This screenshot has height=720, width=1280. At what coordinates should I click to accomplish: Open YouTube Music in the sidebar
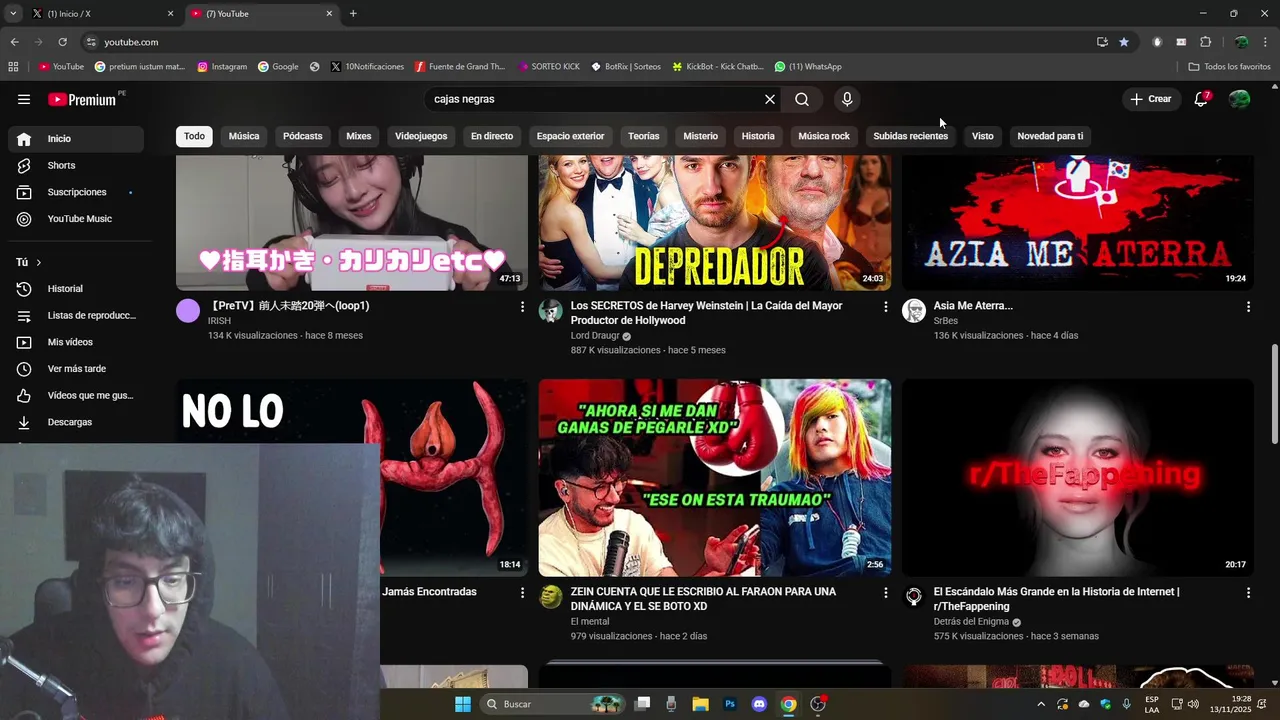tap(76, 219)
